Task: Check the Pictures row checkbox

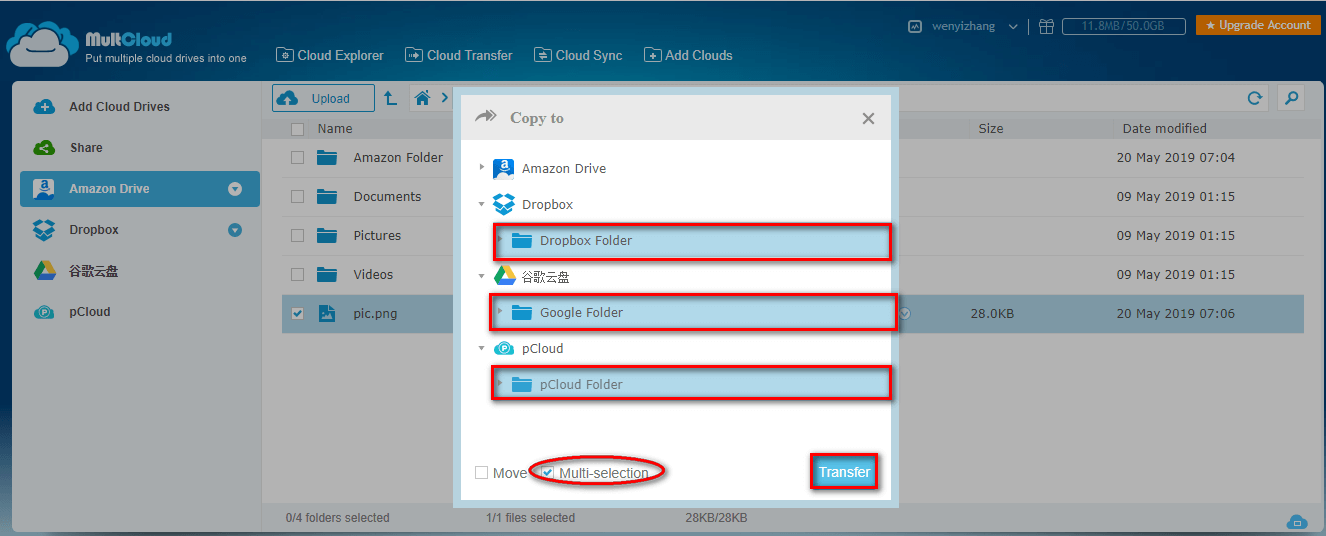Action: (297, 235)
